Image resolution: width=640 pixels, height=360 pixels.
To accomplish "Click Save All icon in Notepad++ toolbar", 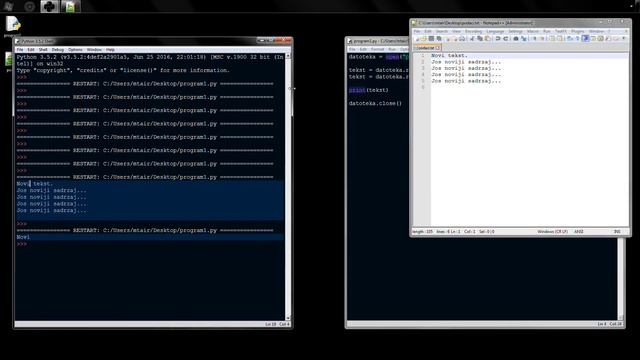I will (439, 38).
